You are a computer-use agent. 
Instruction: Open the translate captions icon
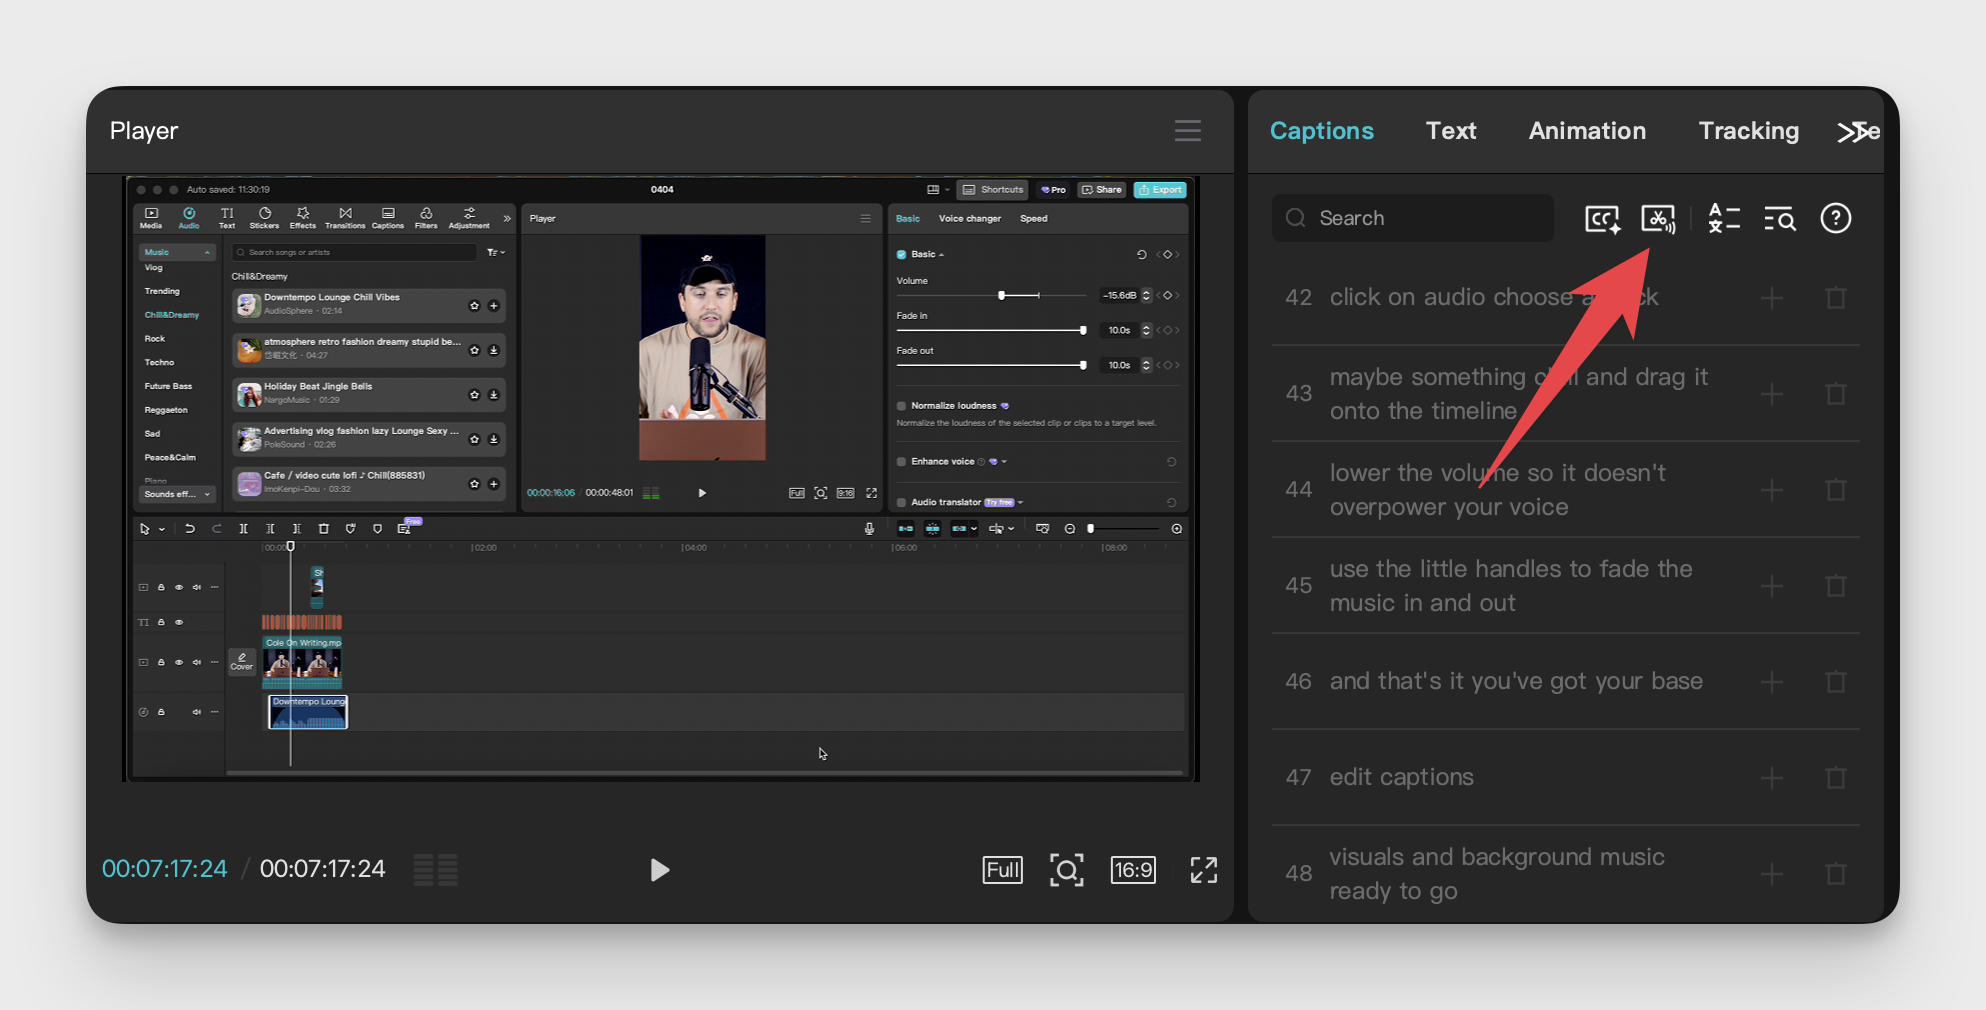[x=1724, y=219]
